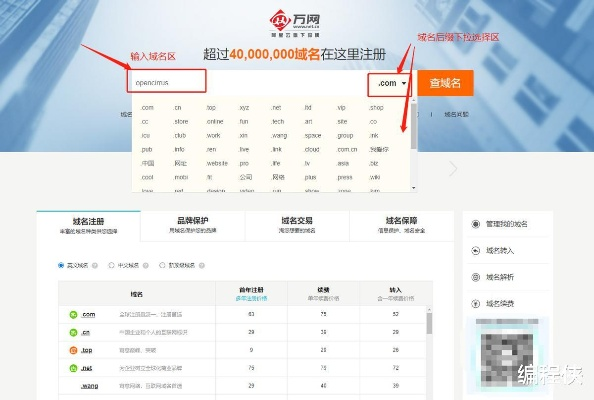594x400 pixels.
Task: Open the 域名保障 tab
Action: point(402,225)
